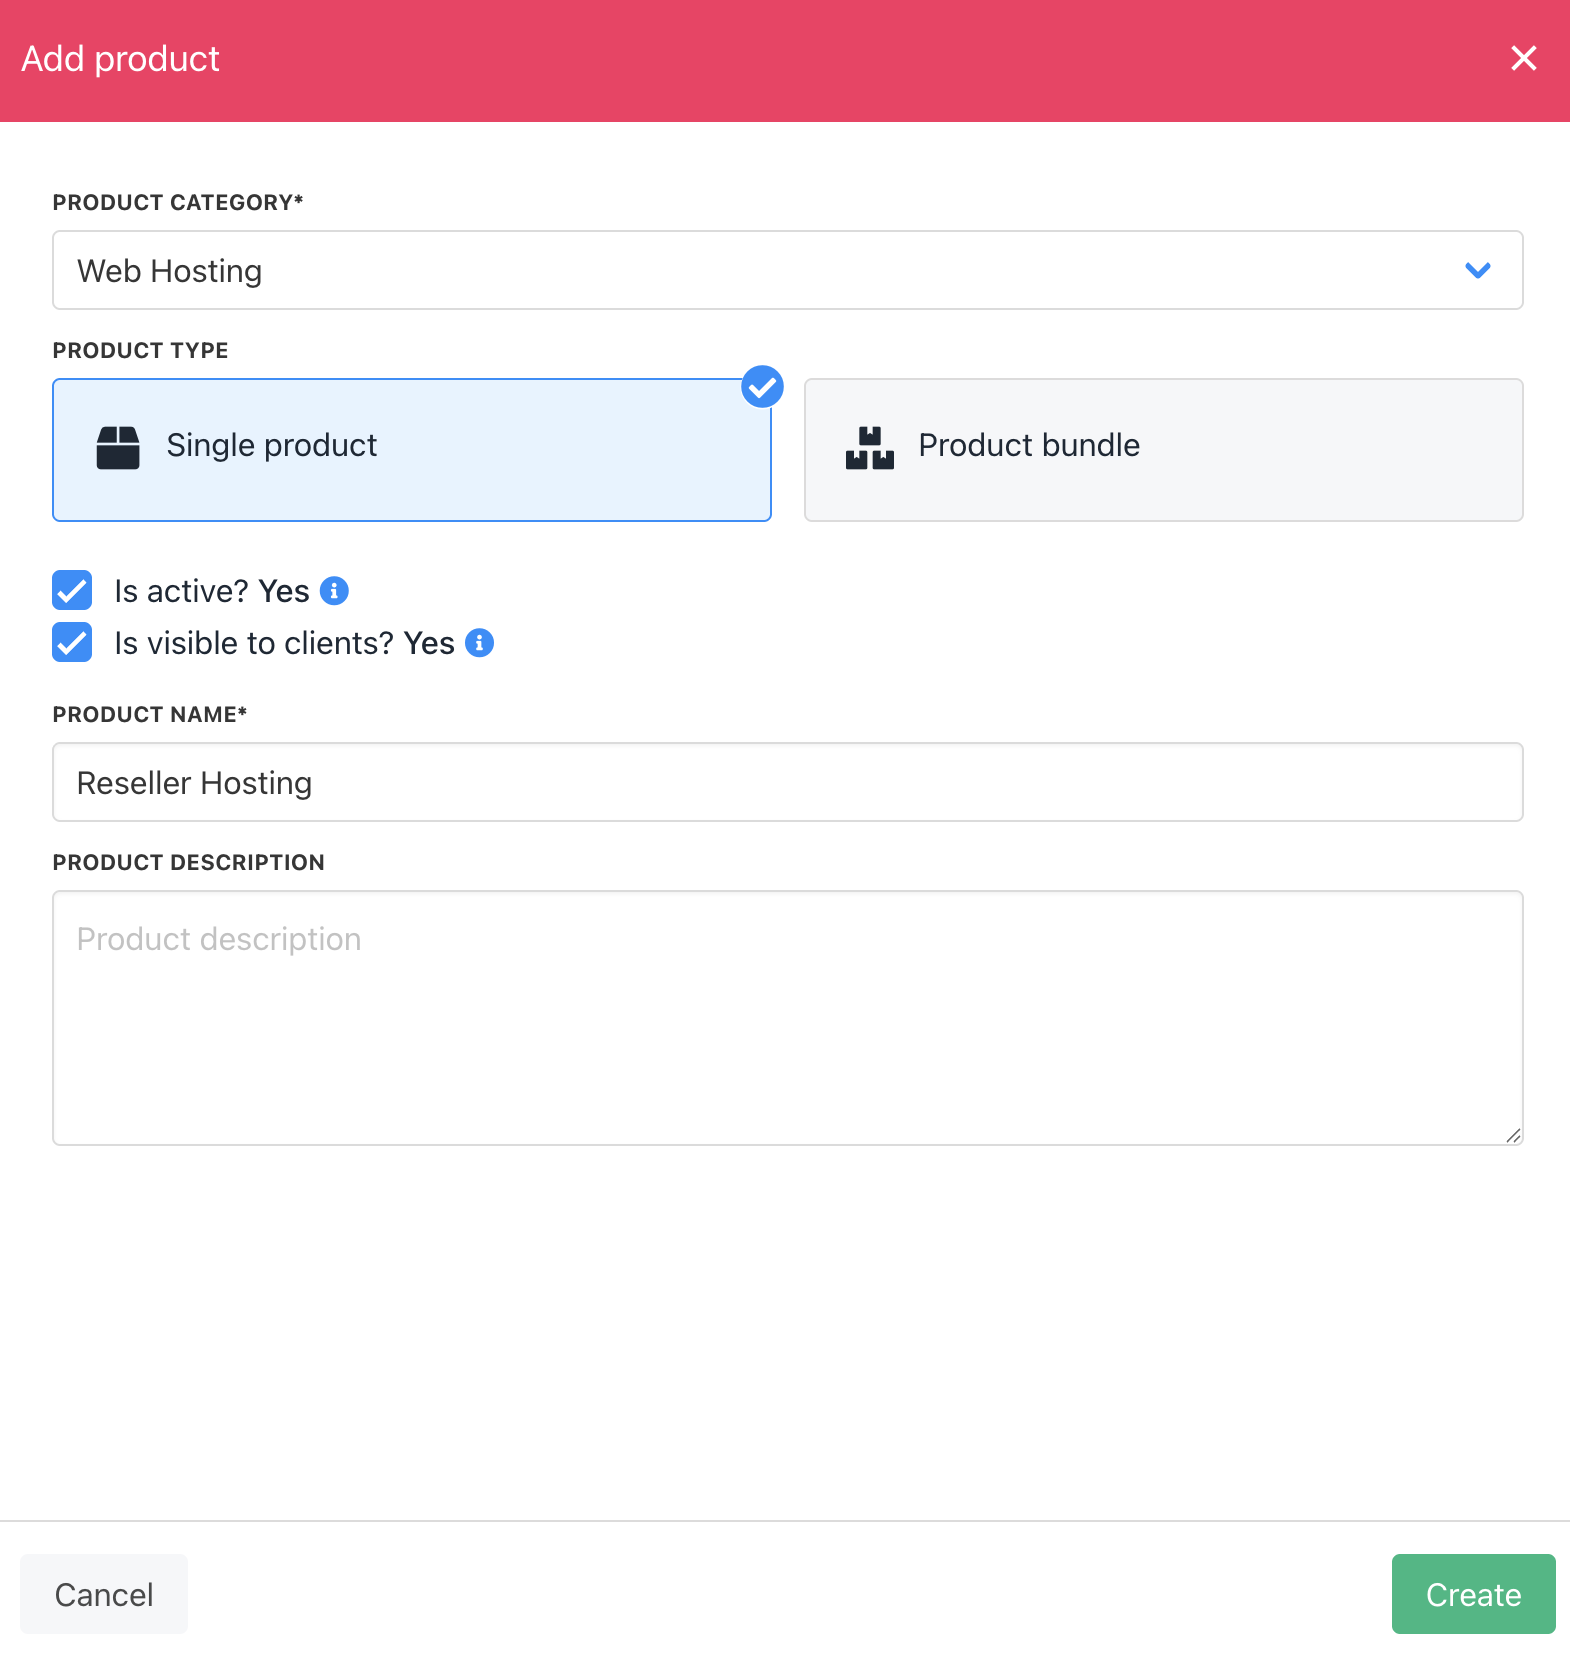This screenshot has height=1658, width=1570.
Task: Focus the Product Name input field
Action: (x=787, y=782)
